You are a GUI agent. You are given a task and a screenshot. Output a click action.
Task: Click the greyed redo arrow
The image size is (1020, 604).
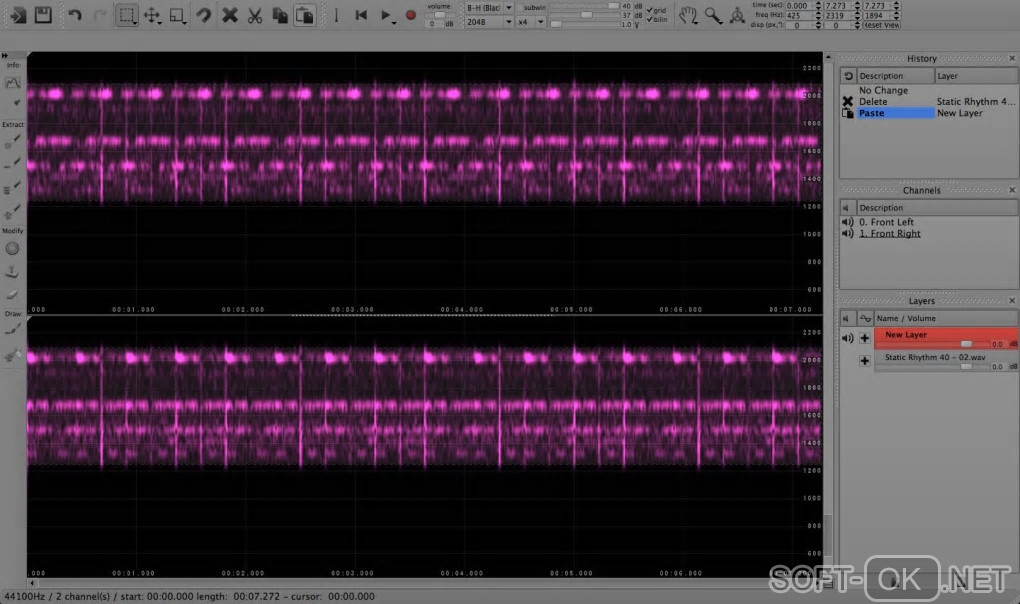[100, 15]
